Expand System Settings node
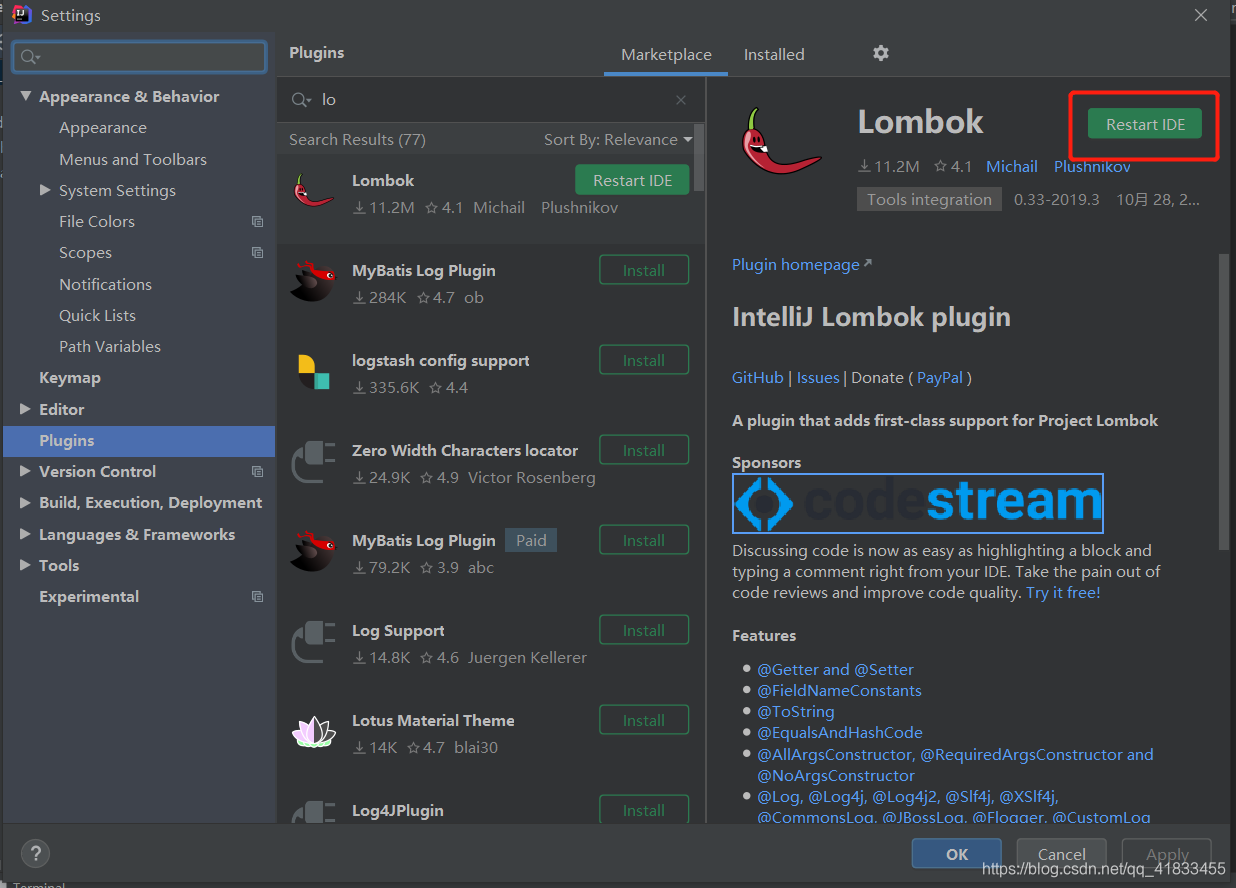This screenshot has height=888, width=1236. pos(45,190)
